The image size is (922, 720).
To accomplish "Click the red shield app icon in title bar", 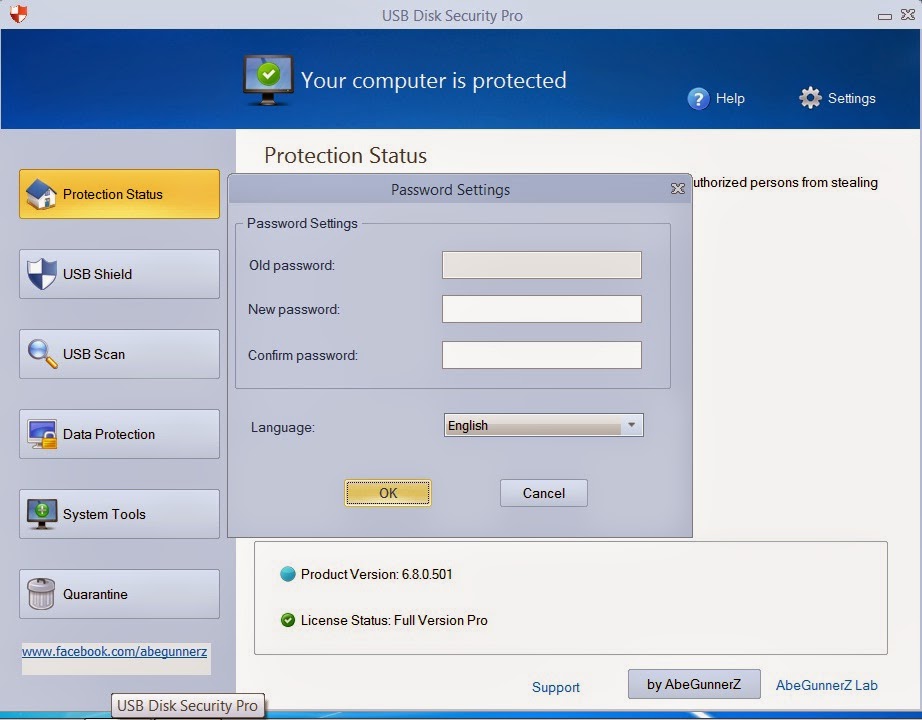I will click(18, 14).
